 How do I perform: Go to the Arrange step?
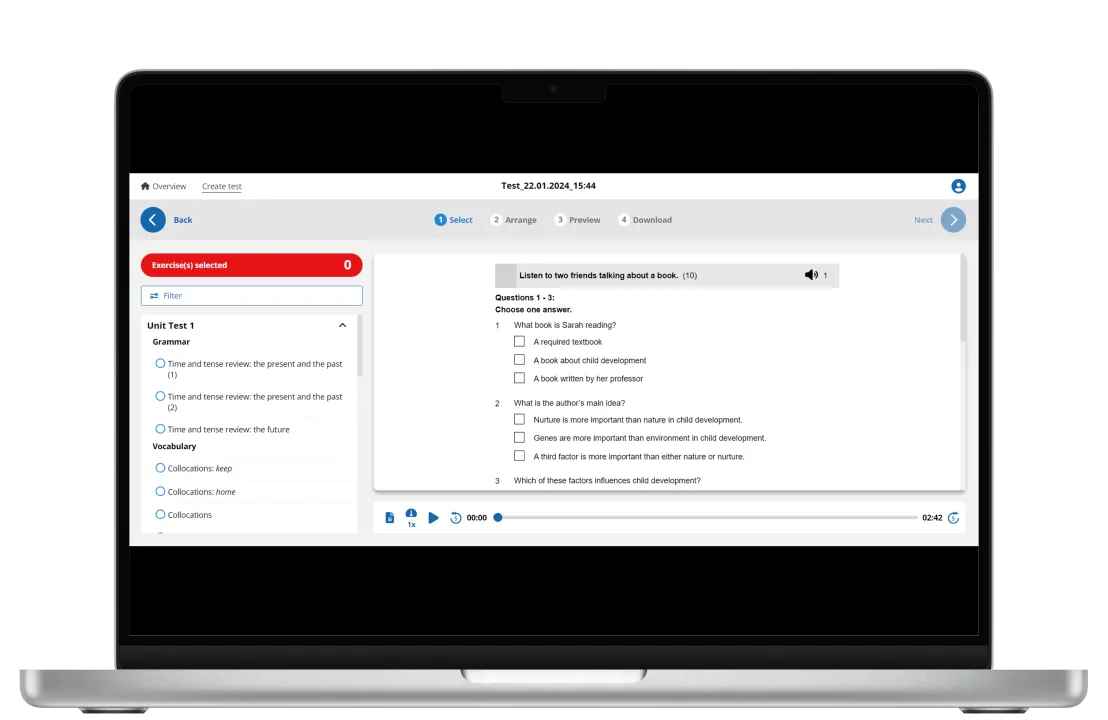(x=513, y=220)
